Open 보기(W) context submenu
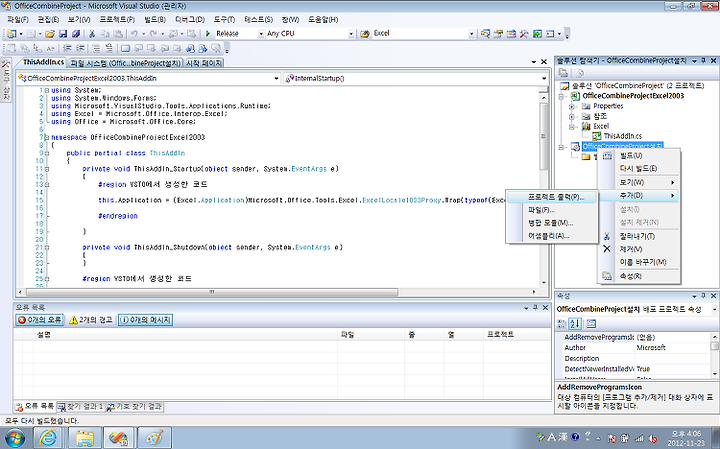This screenshot has width=720, height=449. point(639,182)
